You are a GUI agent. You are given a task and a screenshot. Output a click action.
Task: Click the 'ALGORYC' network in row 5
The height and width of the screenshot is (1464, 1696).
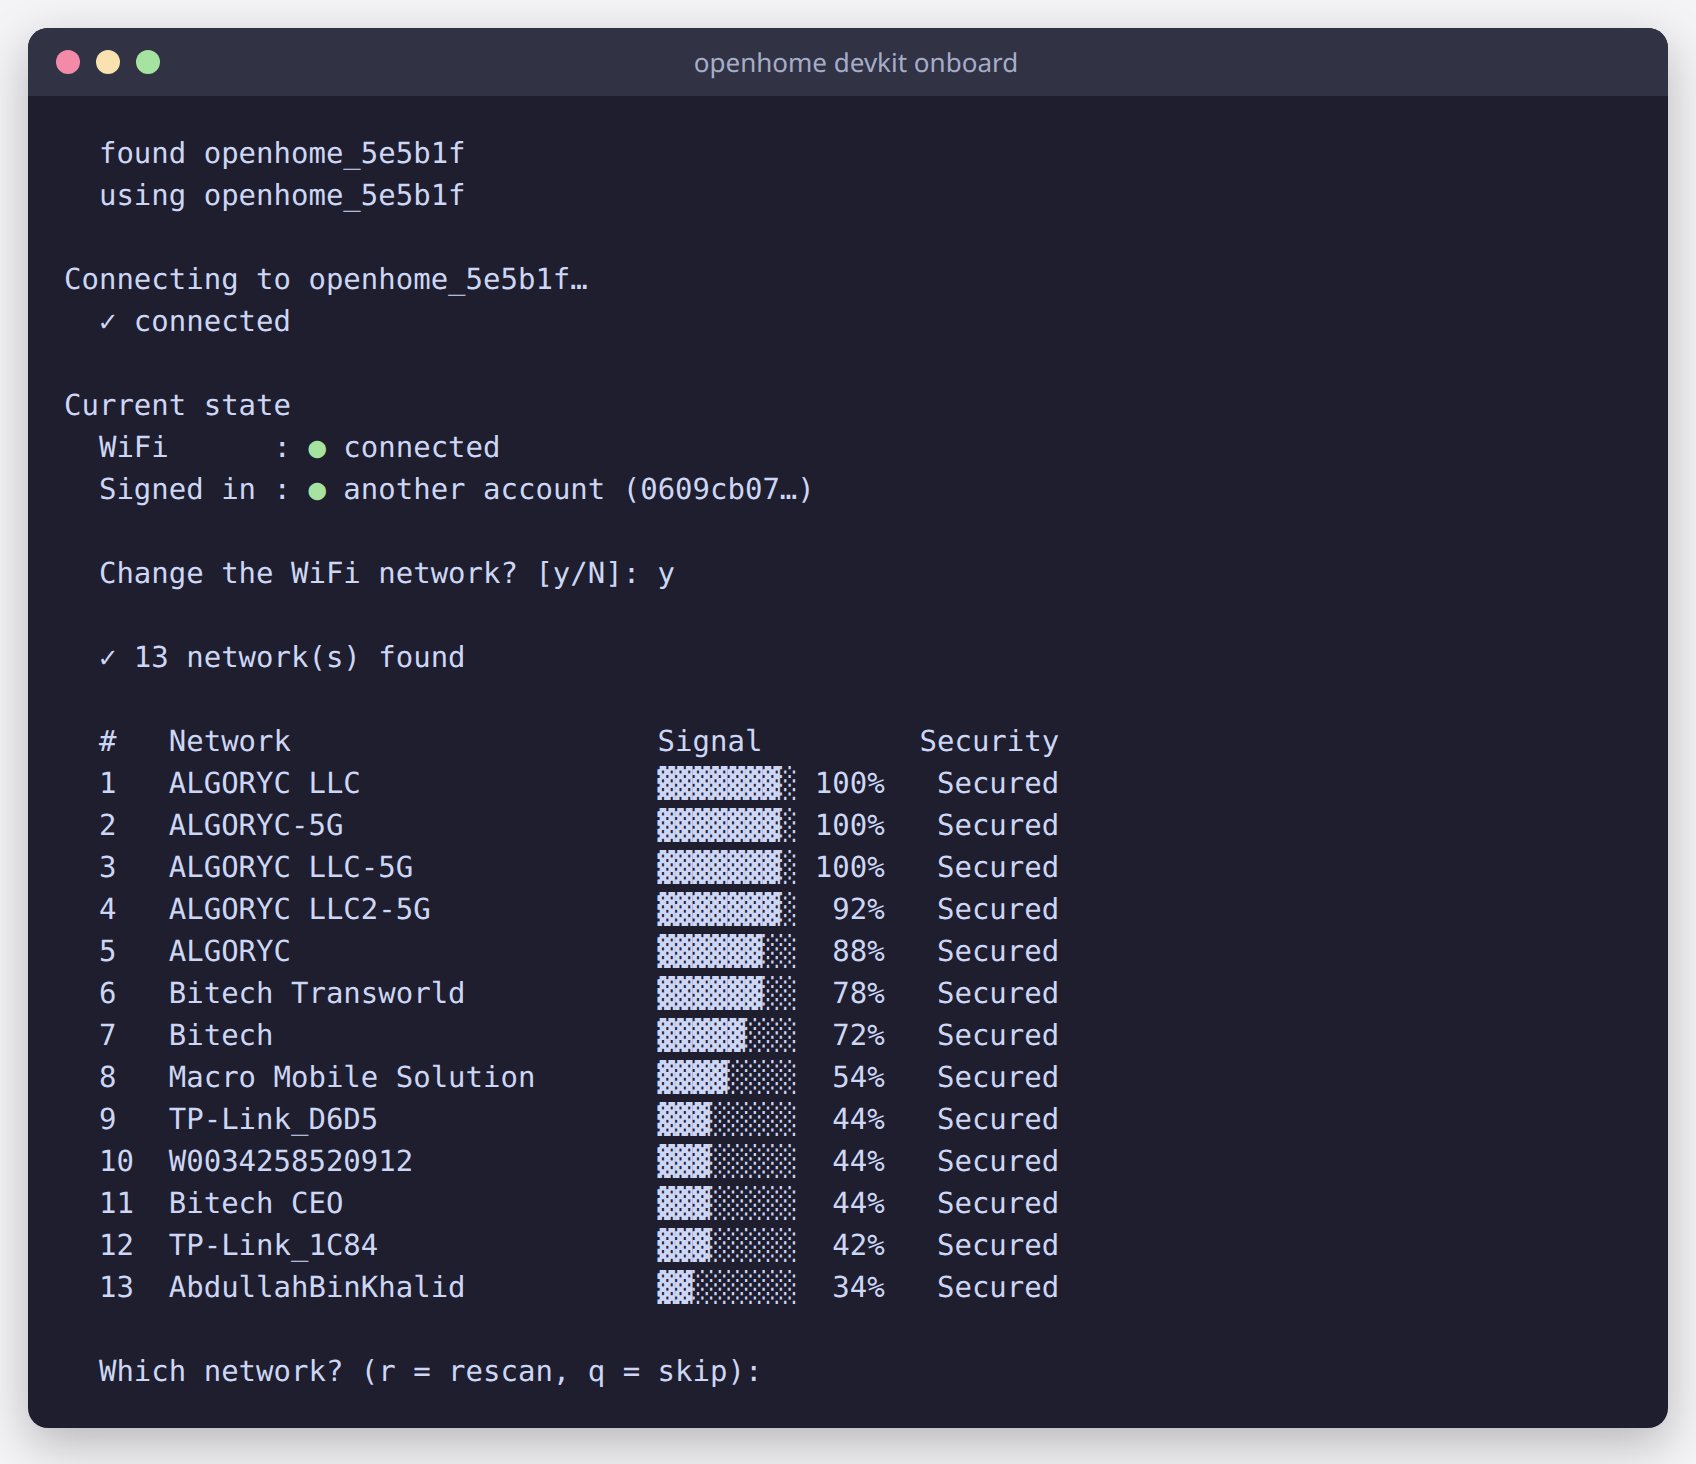coord(229,951)
